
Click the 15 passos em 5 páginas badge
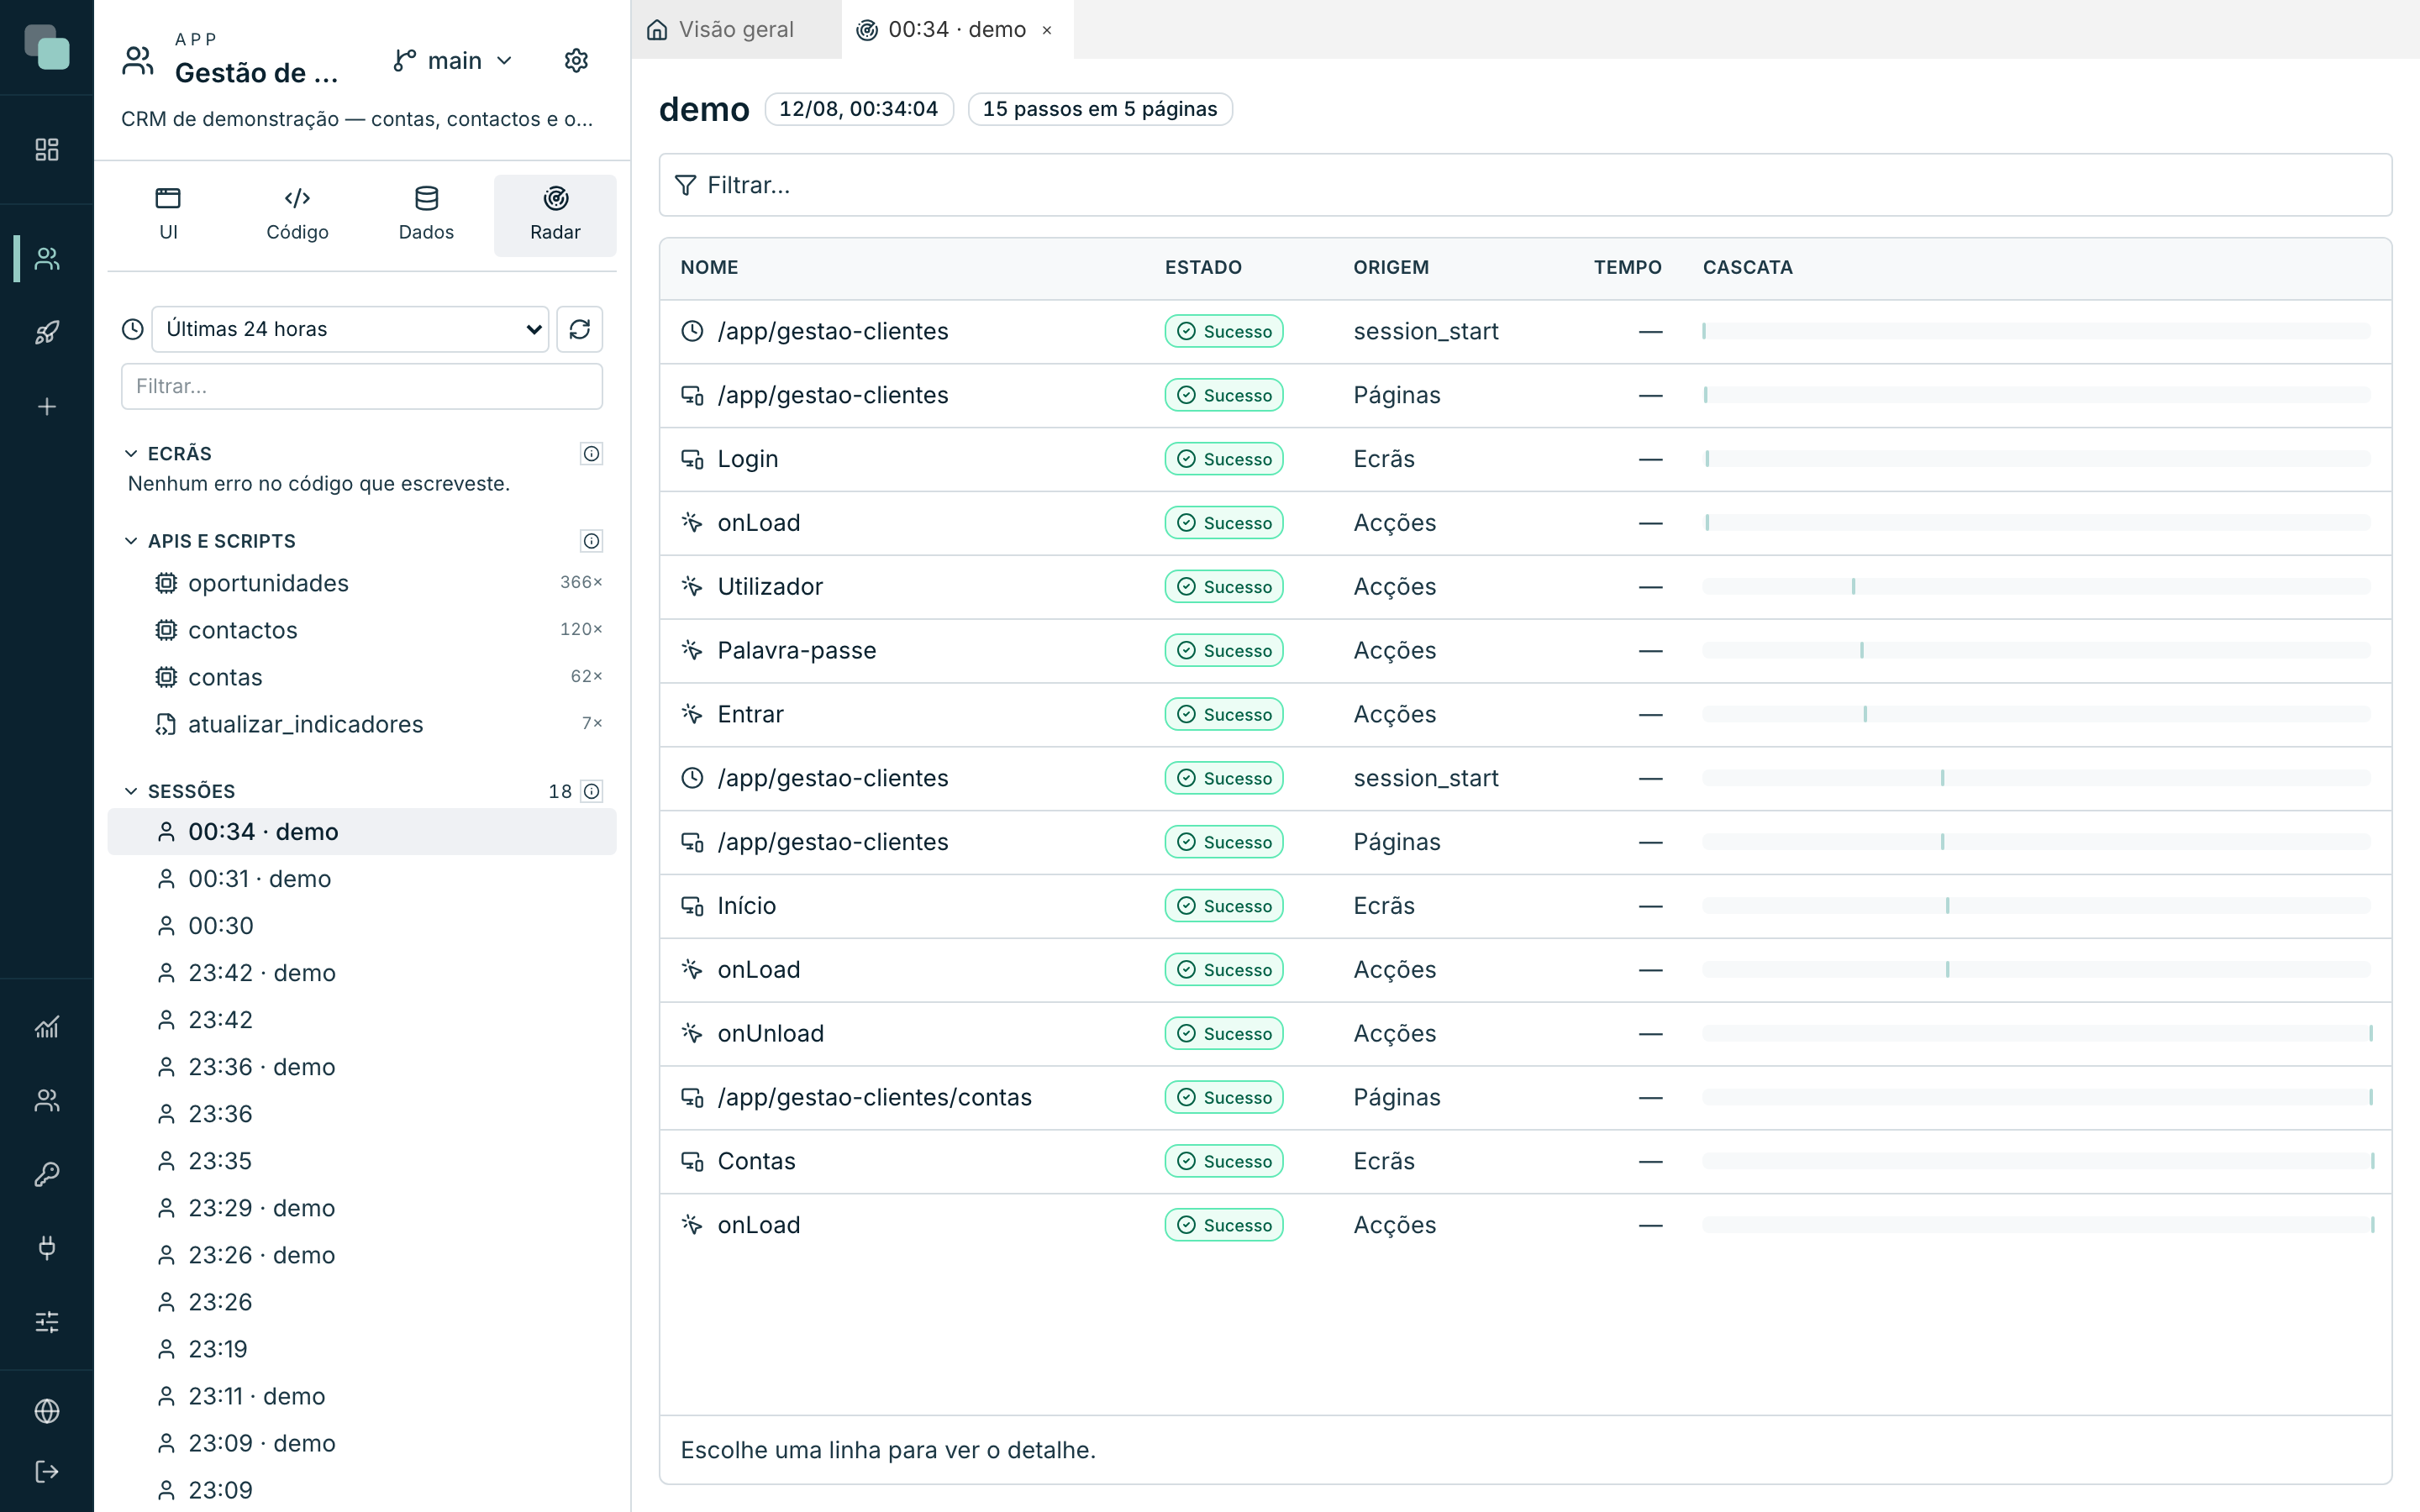1099,109
